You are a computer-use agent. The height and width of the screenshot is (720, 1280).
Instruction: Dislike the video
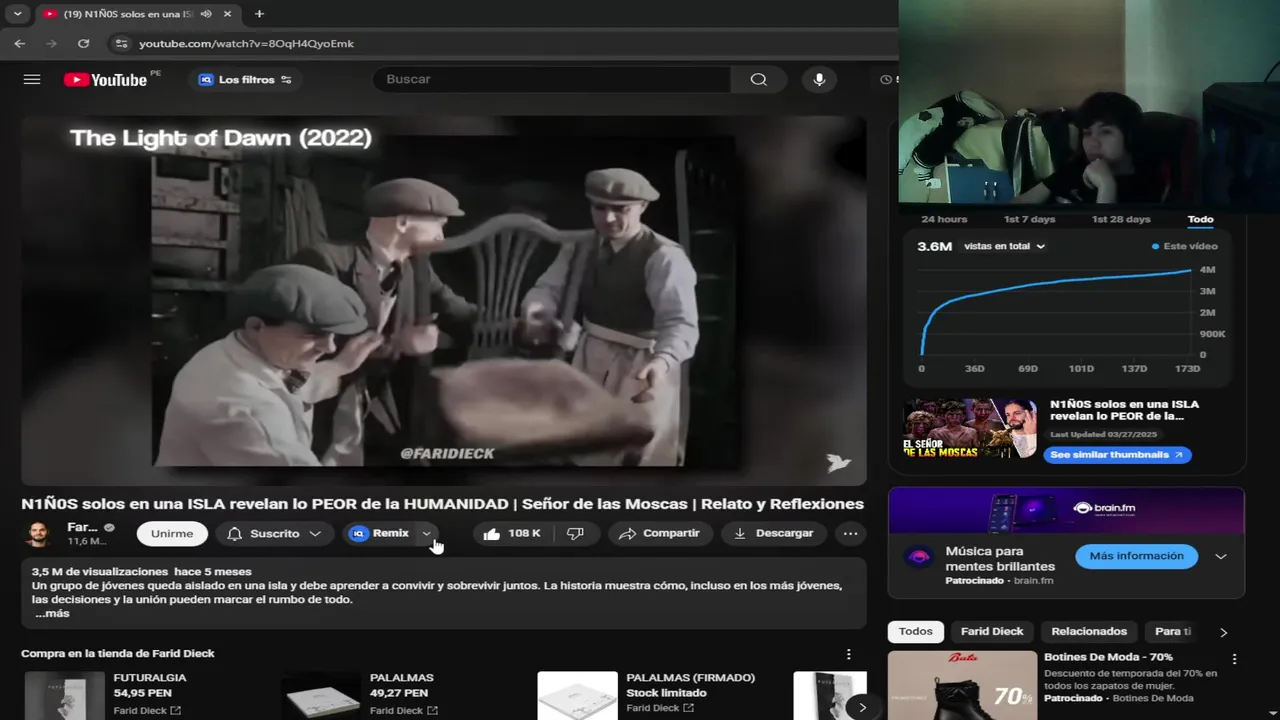click(x=576, y=533)
